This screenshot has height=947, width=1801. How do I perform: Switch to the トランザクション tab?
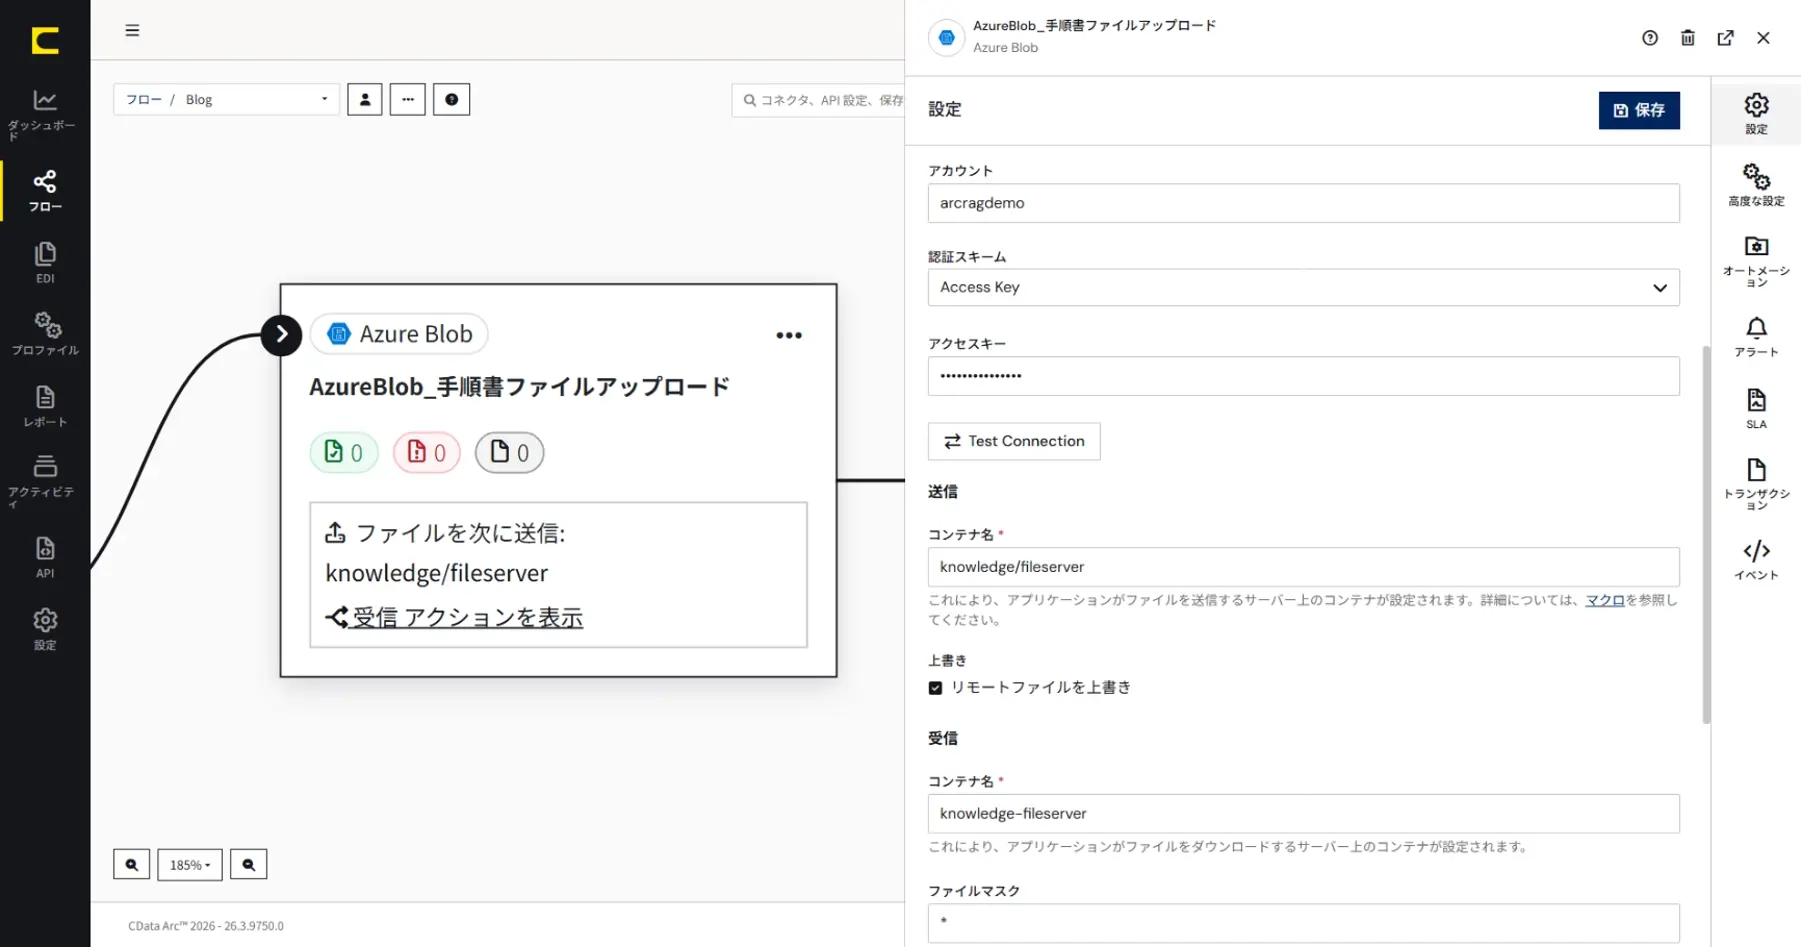click(x=1756, y=484)
